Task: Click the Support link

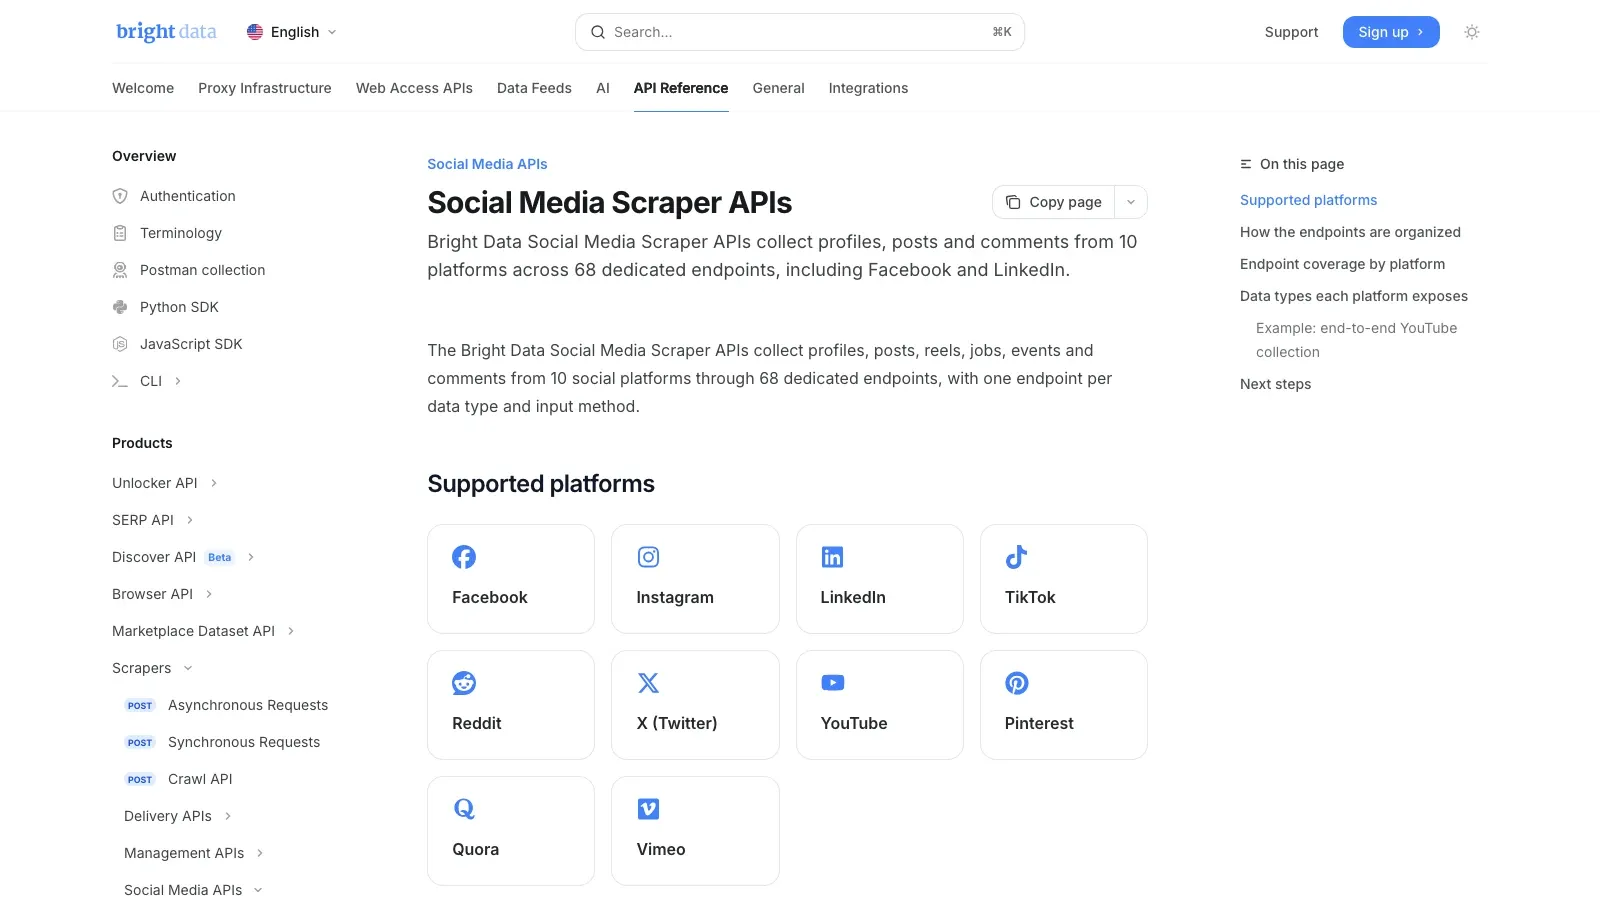Action: click(x=1291, y=32)
